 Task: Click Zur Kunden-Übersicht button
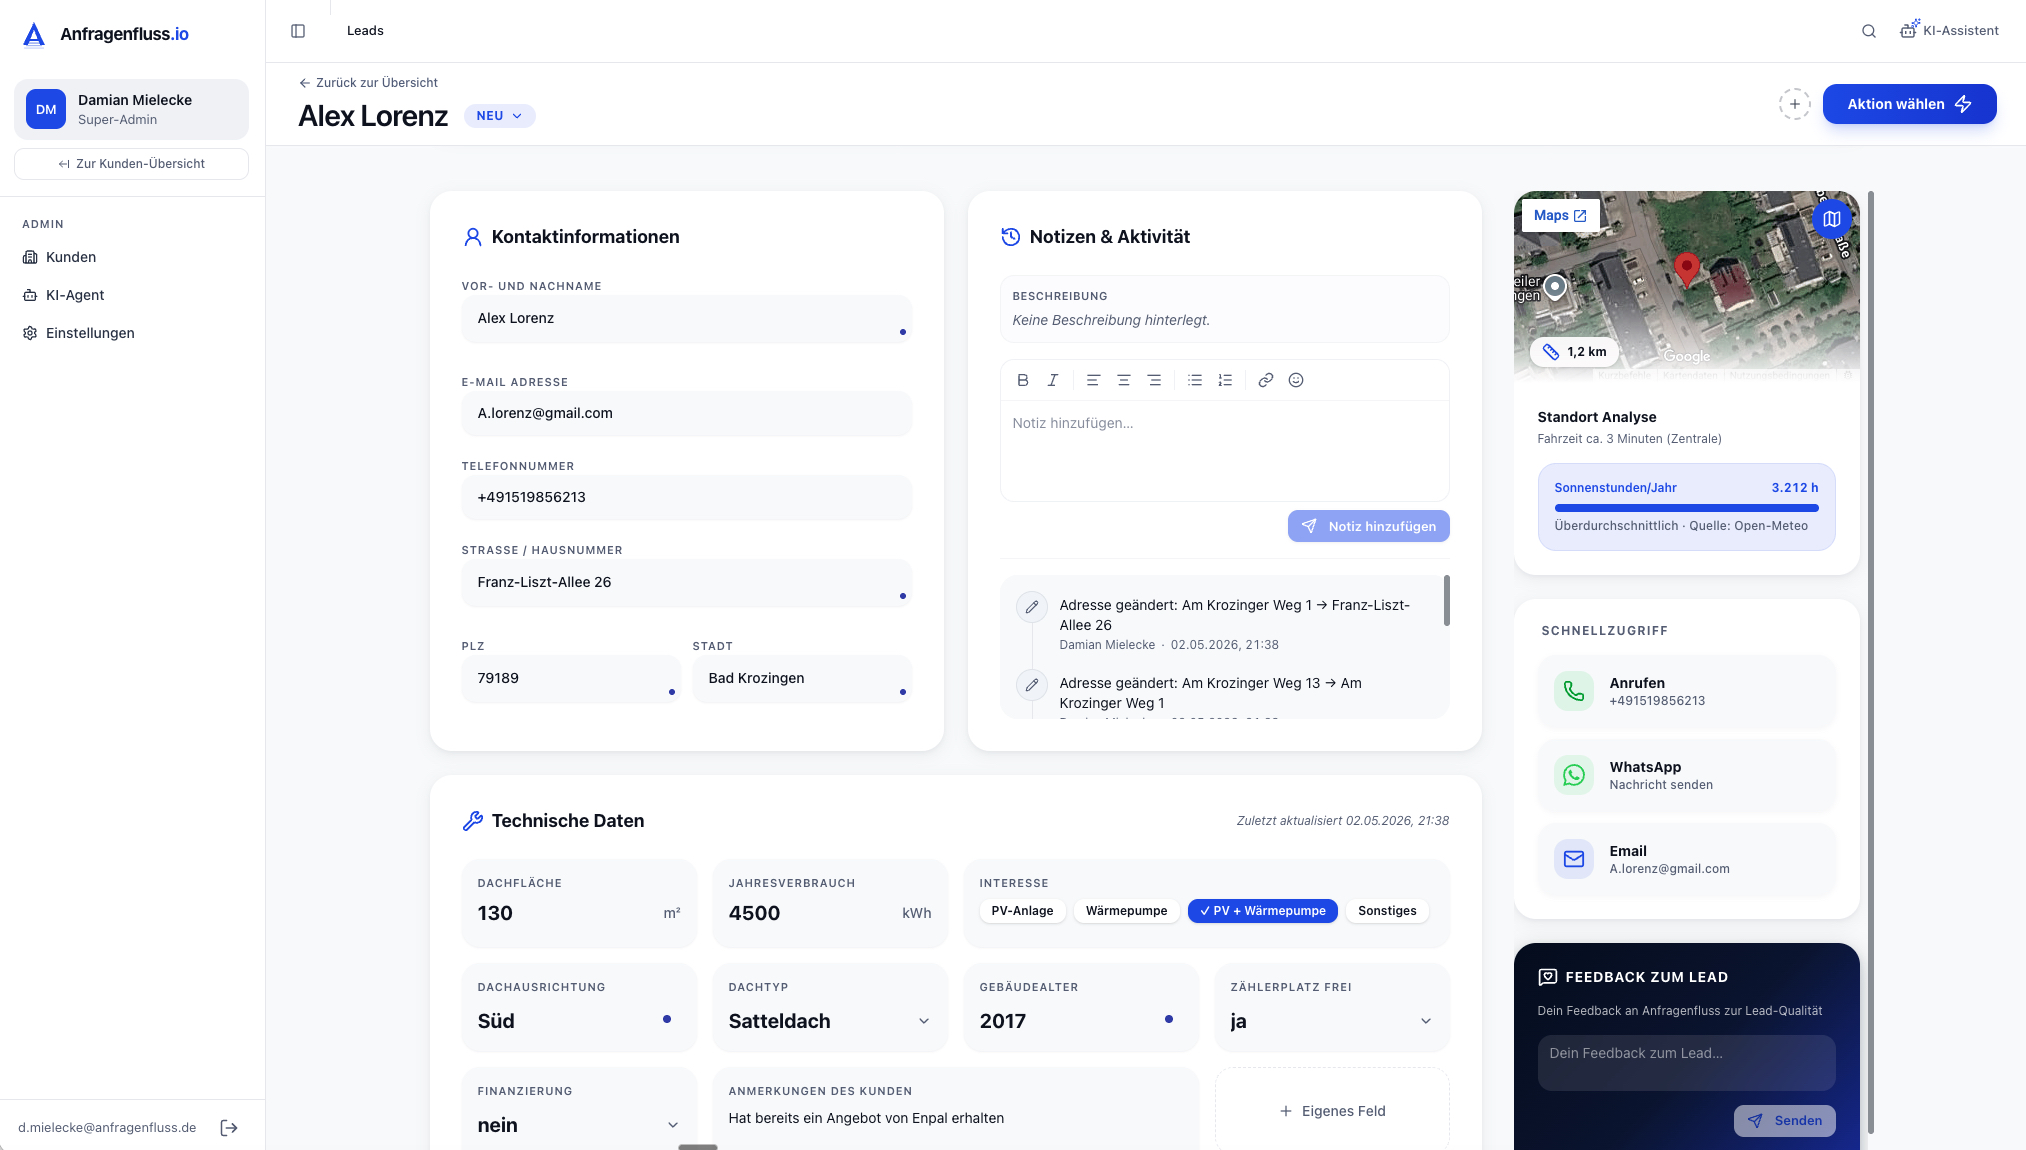[x=131, y=164]
